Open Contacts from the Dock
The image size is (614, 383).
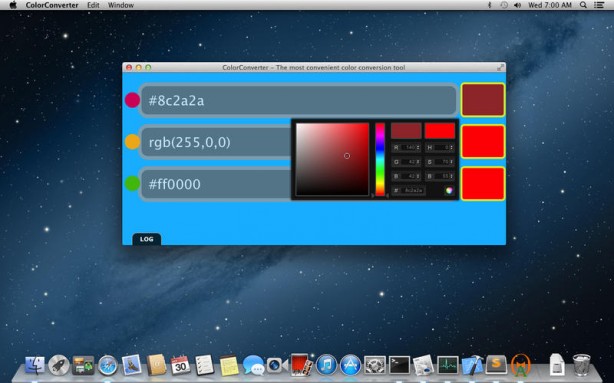(156, 365)
